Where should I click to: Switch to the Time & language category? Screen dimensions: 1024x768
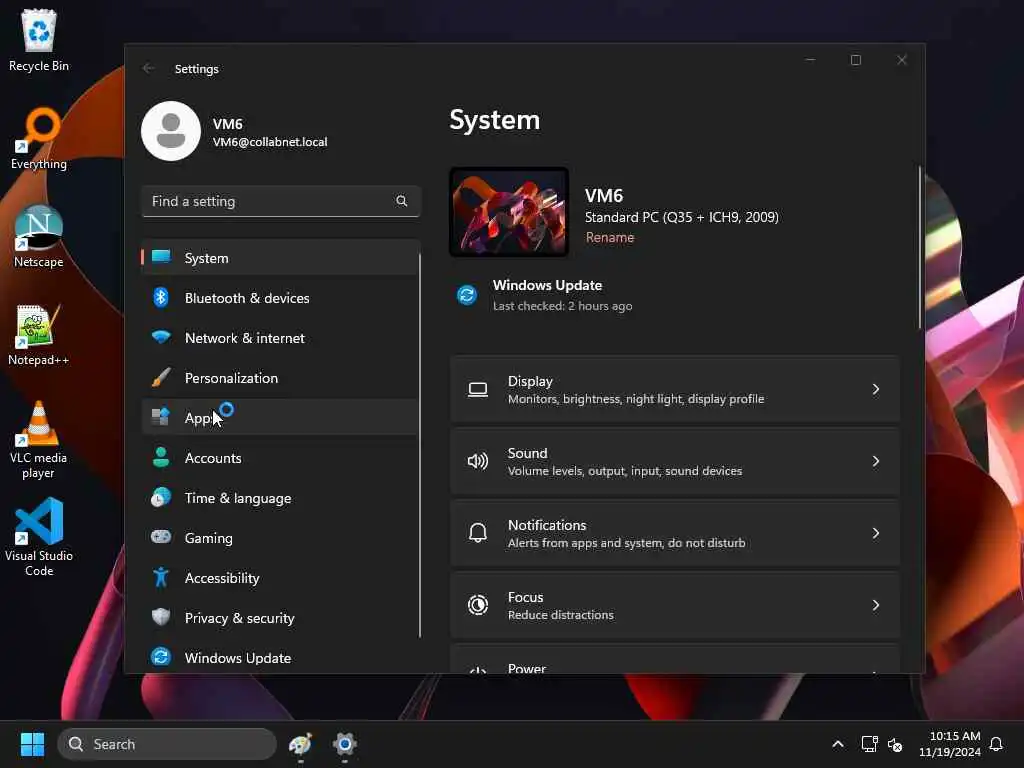(x=280, y=498)
